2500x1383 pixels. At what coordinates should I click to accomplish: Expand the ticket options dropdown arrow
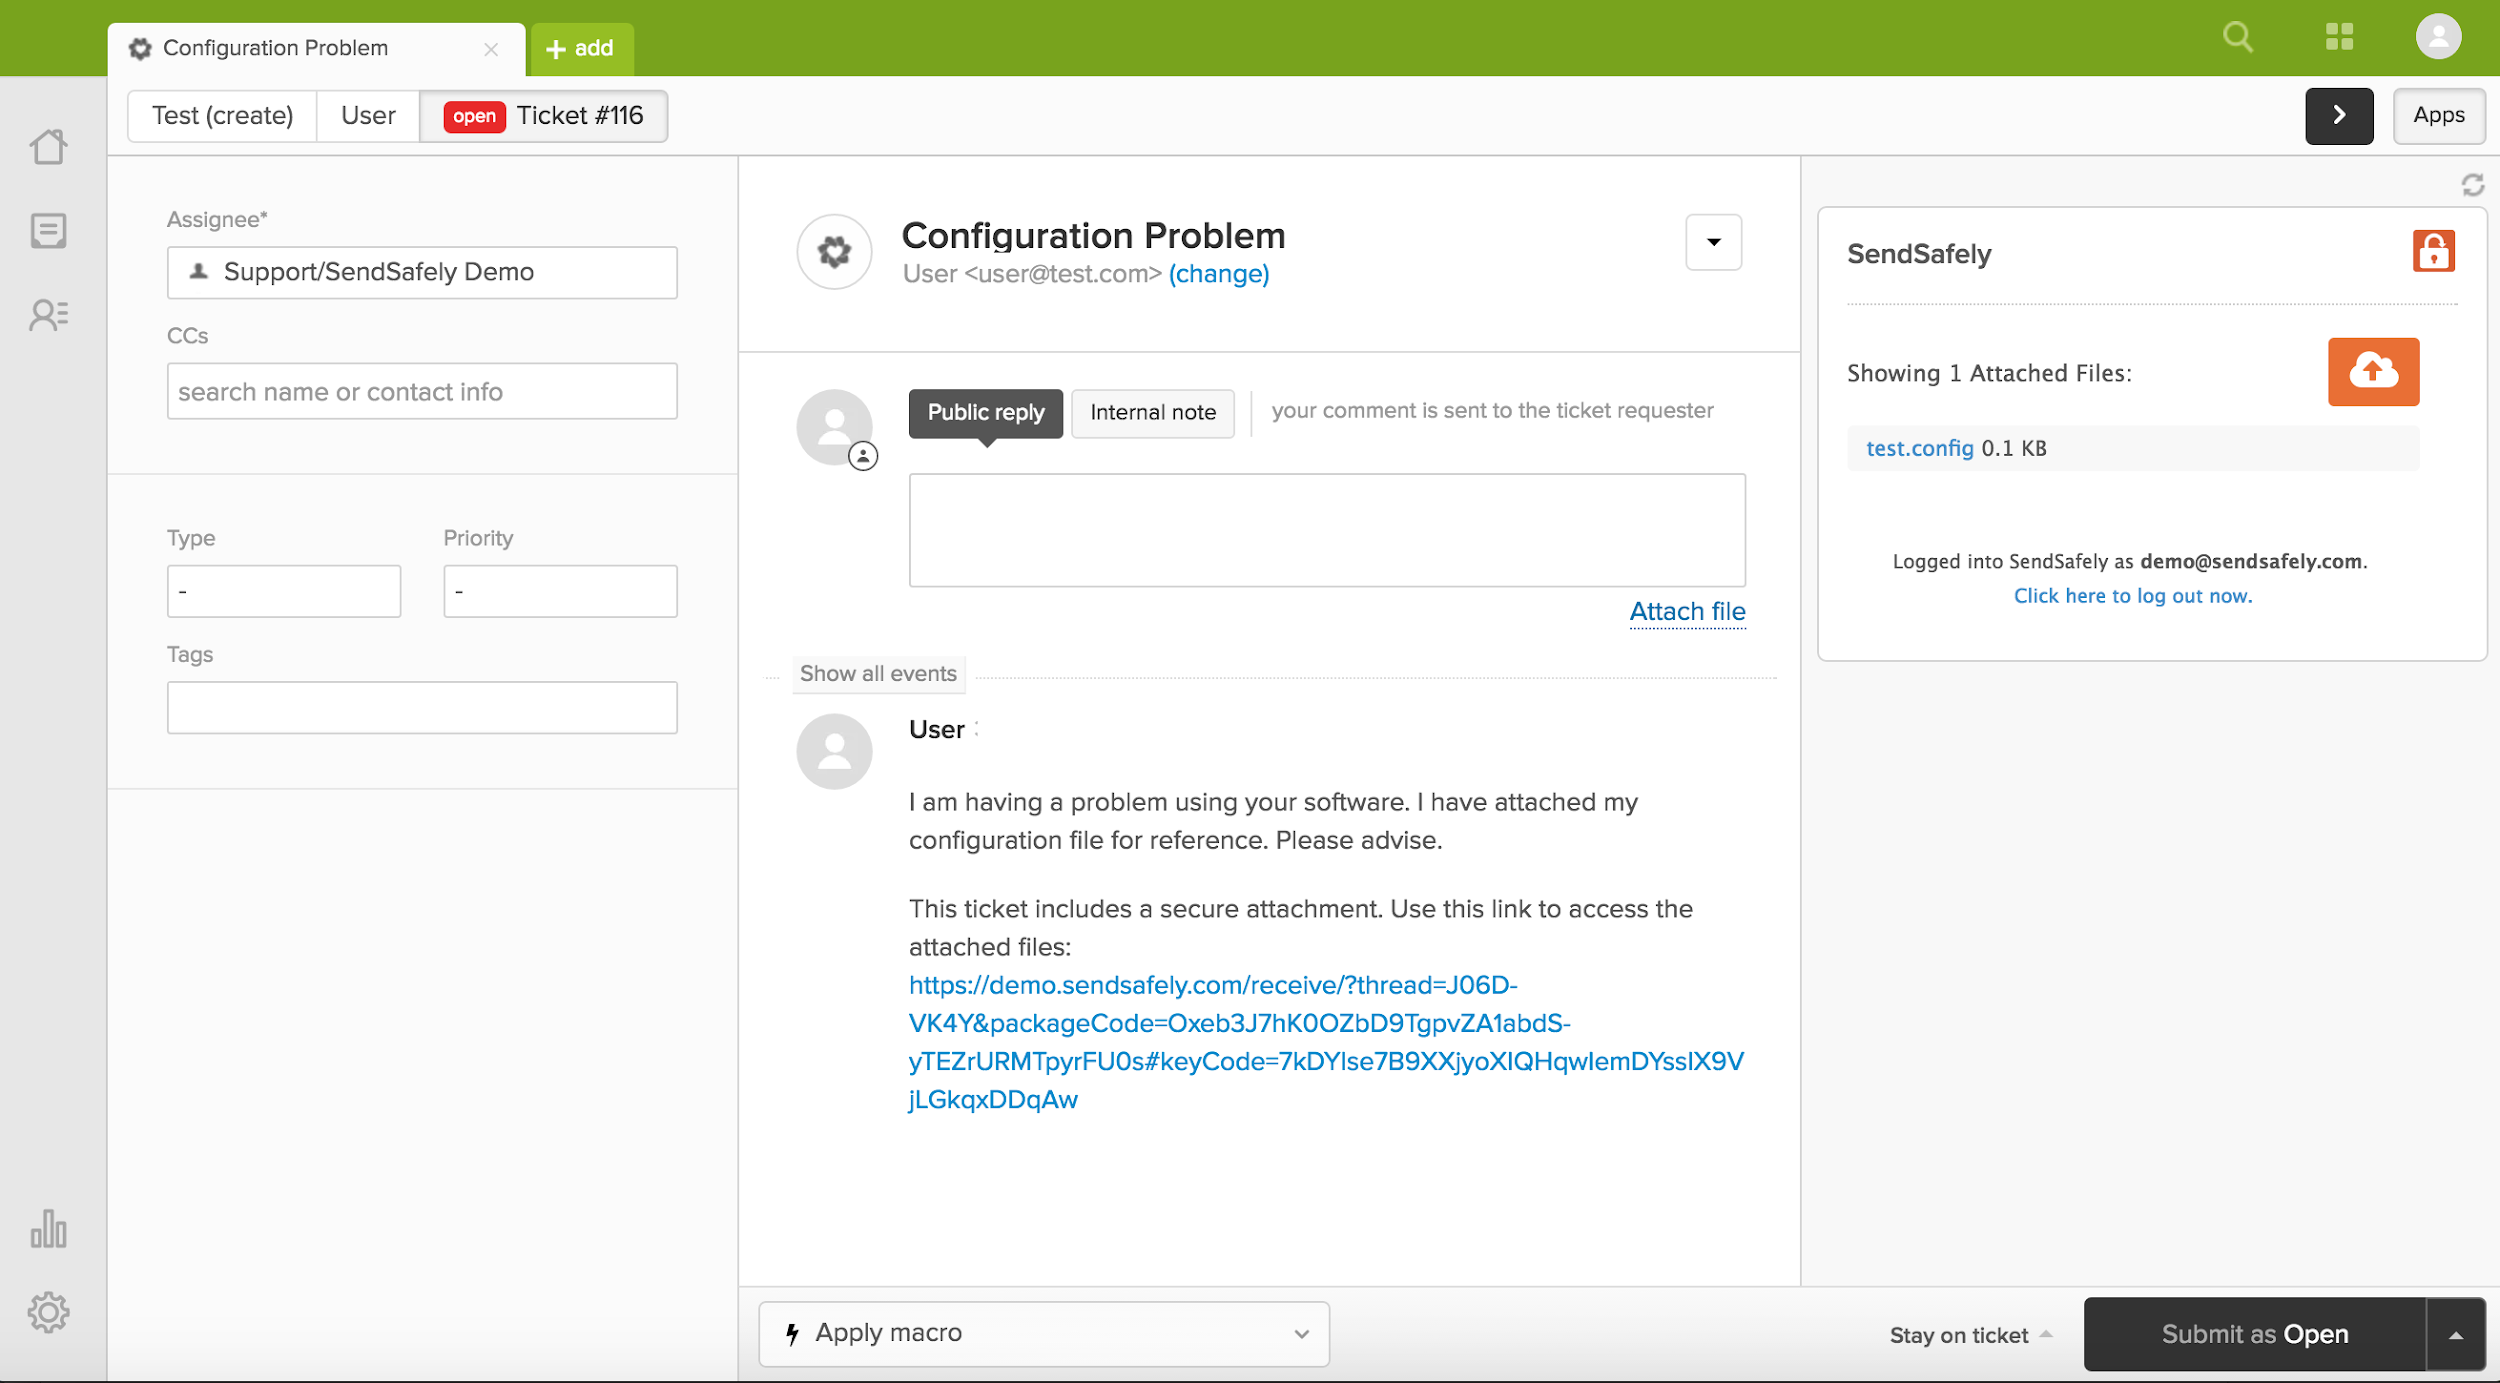[x=1713, y=242]
